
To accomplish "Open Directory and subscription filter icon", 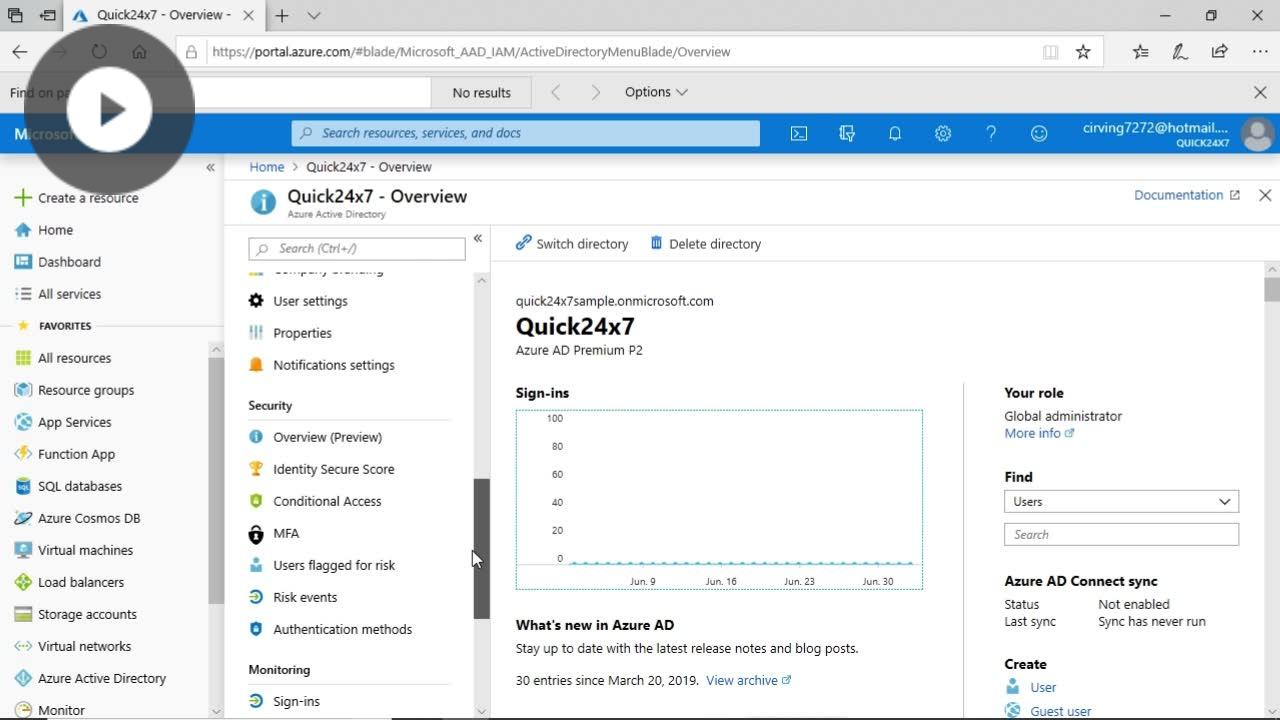I will pos(847,133).
